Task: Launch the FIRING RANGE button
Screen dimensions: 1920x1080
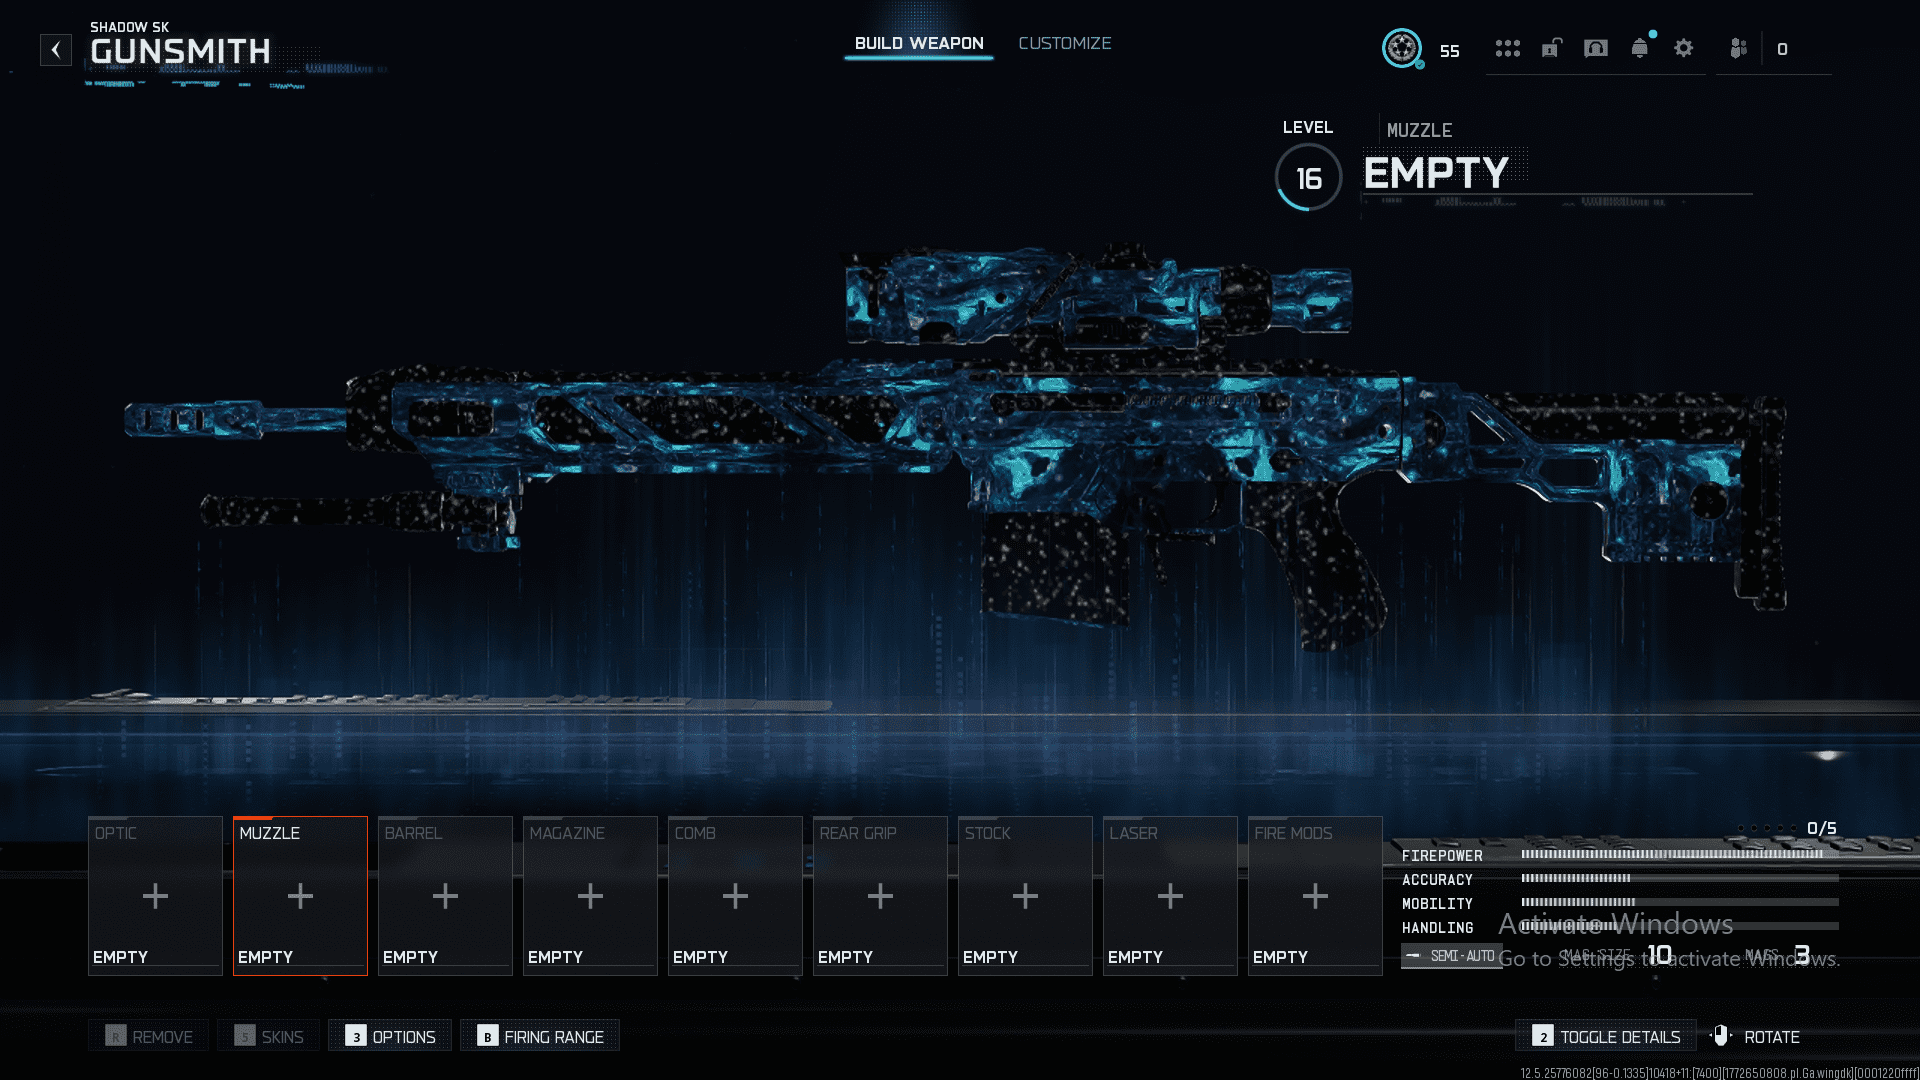Action: [x=540, y=1036]
